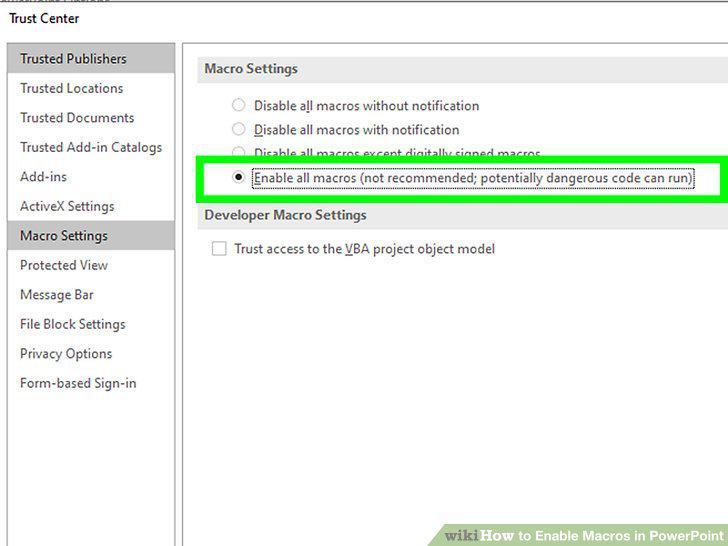Go to Add-ins section
This screenshot has width=728, height=546.
tap(91, 176)
